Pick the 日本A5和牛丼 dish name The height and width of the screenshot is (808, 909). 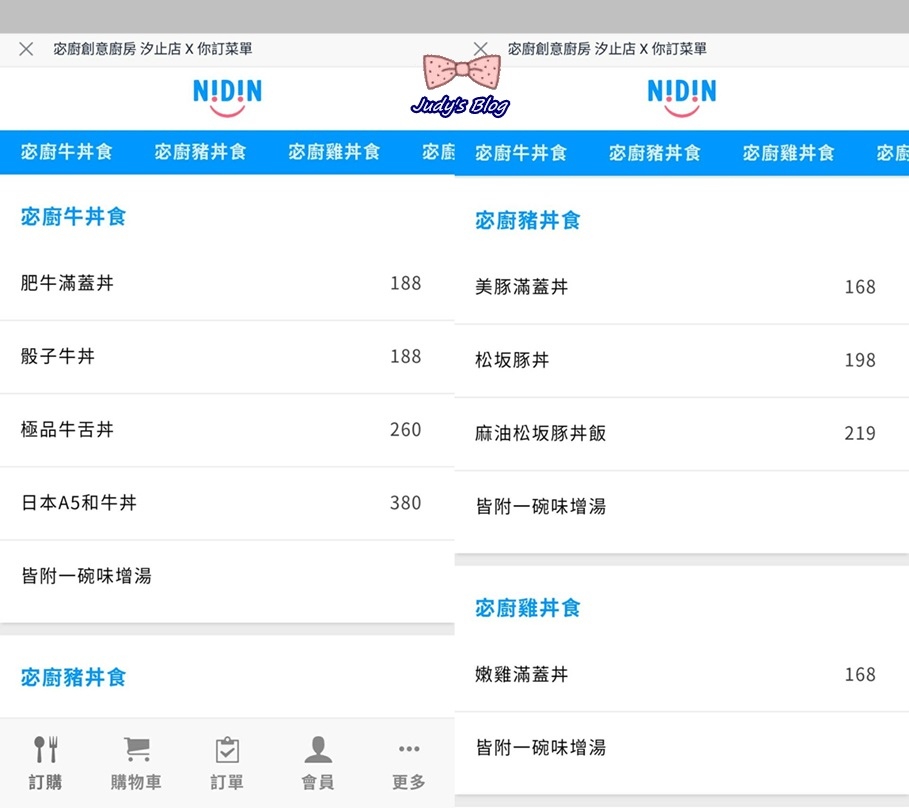pos(79,503)
